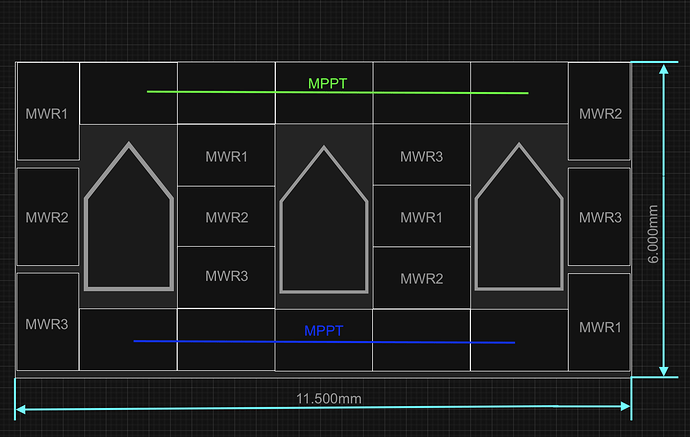Select MWR2 panel in the leftmost column
The width and height of the screenshot is (690, 437).
tap(47, 217)
